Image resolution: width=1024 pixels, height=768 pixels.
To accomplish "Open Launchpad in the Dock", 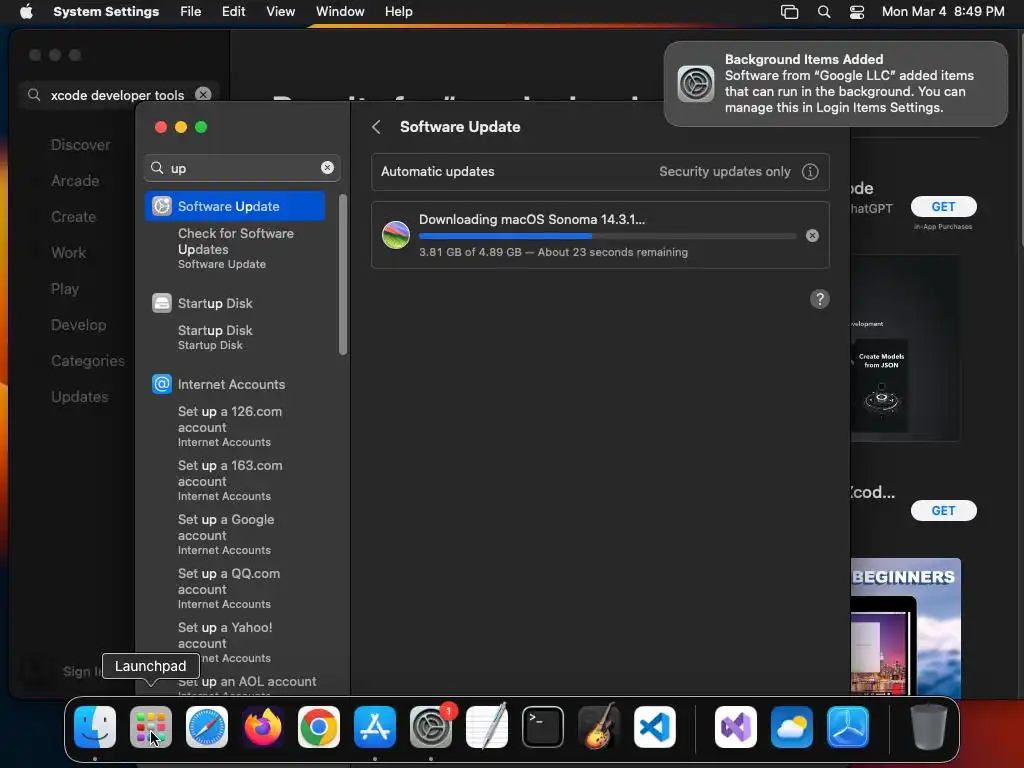I will pyautogui.click(x=151, y=727).
